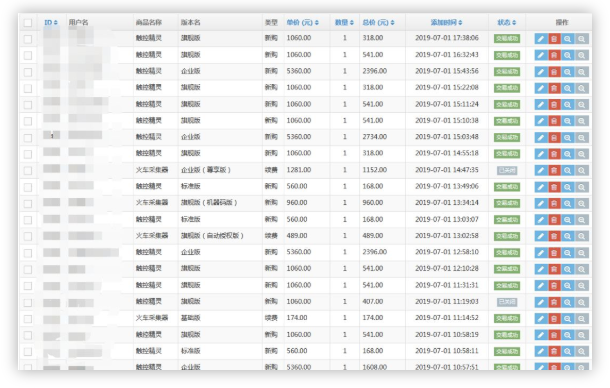Click the 基础版 version cell

[x=191, y=318]
